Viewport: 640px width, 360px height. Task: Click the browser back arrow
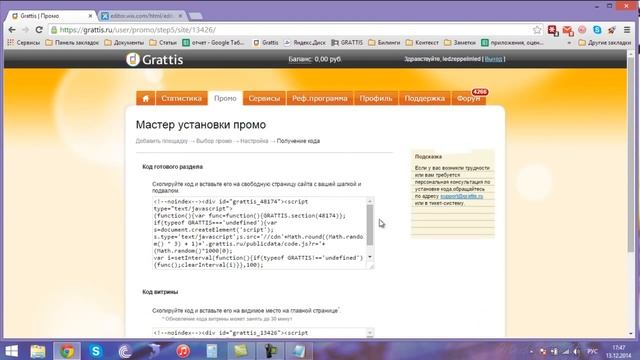pyautogui.click(x=12, y=30)
